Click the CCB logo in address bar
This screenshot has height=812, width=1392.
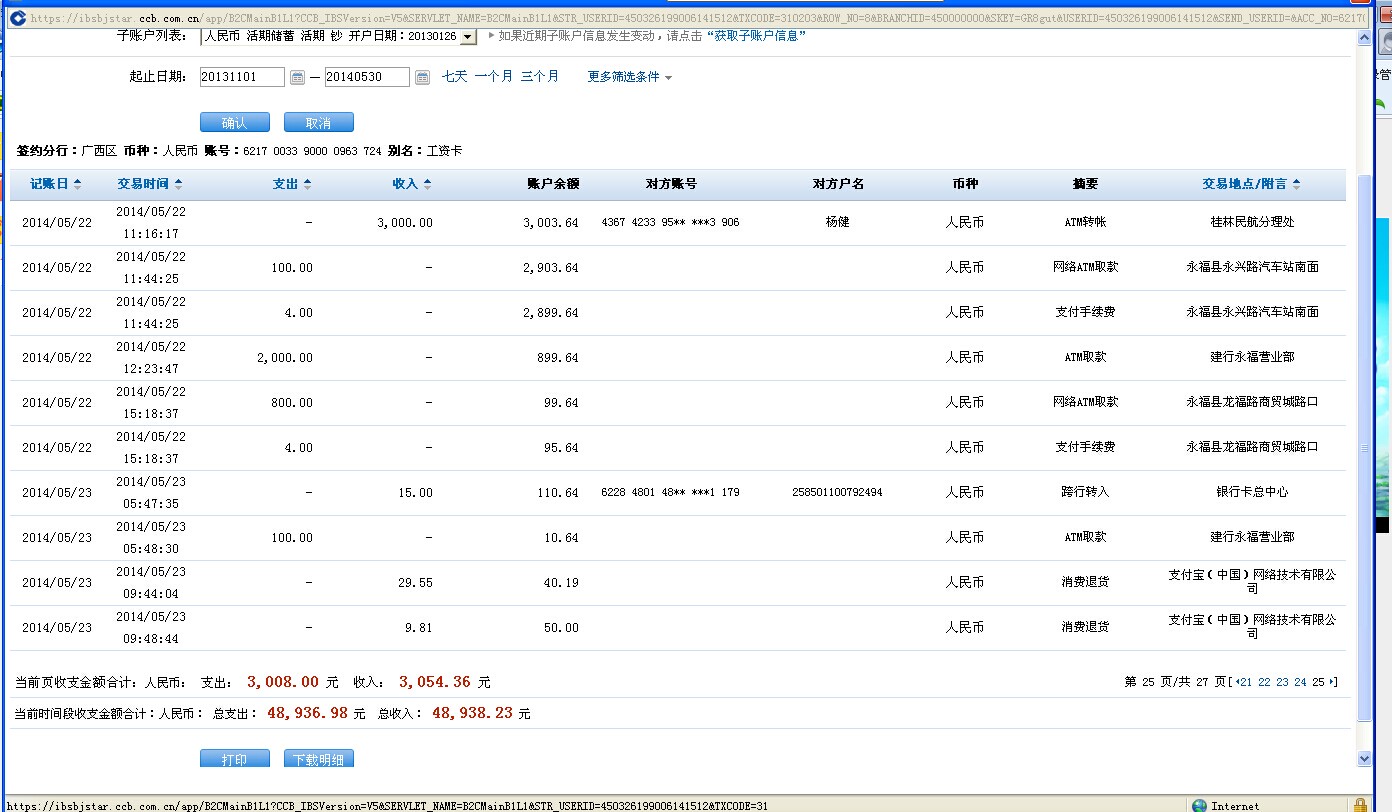17,17
